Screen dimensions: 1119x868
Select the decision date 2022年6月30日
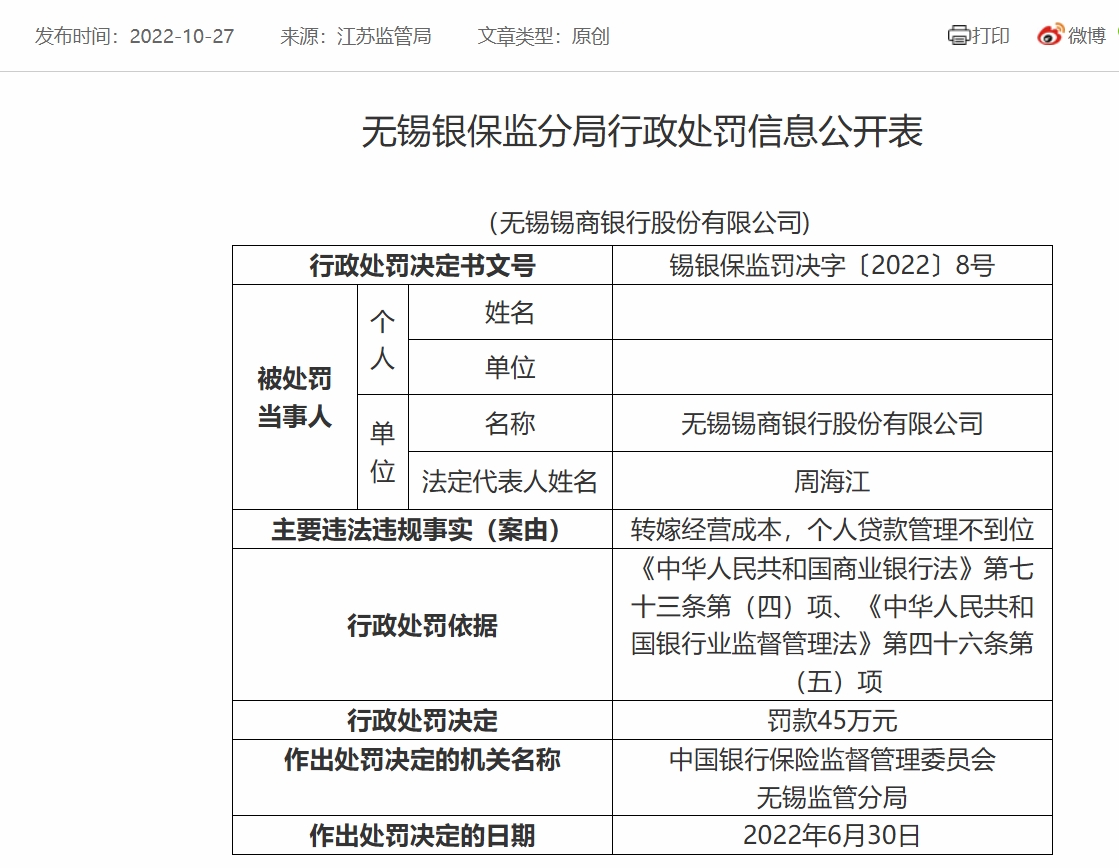coord(832,835)
